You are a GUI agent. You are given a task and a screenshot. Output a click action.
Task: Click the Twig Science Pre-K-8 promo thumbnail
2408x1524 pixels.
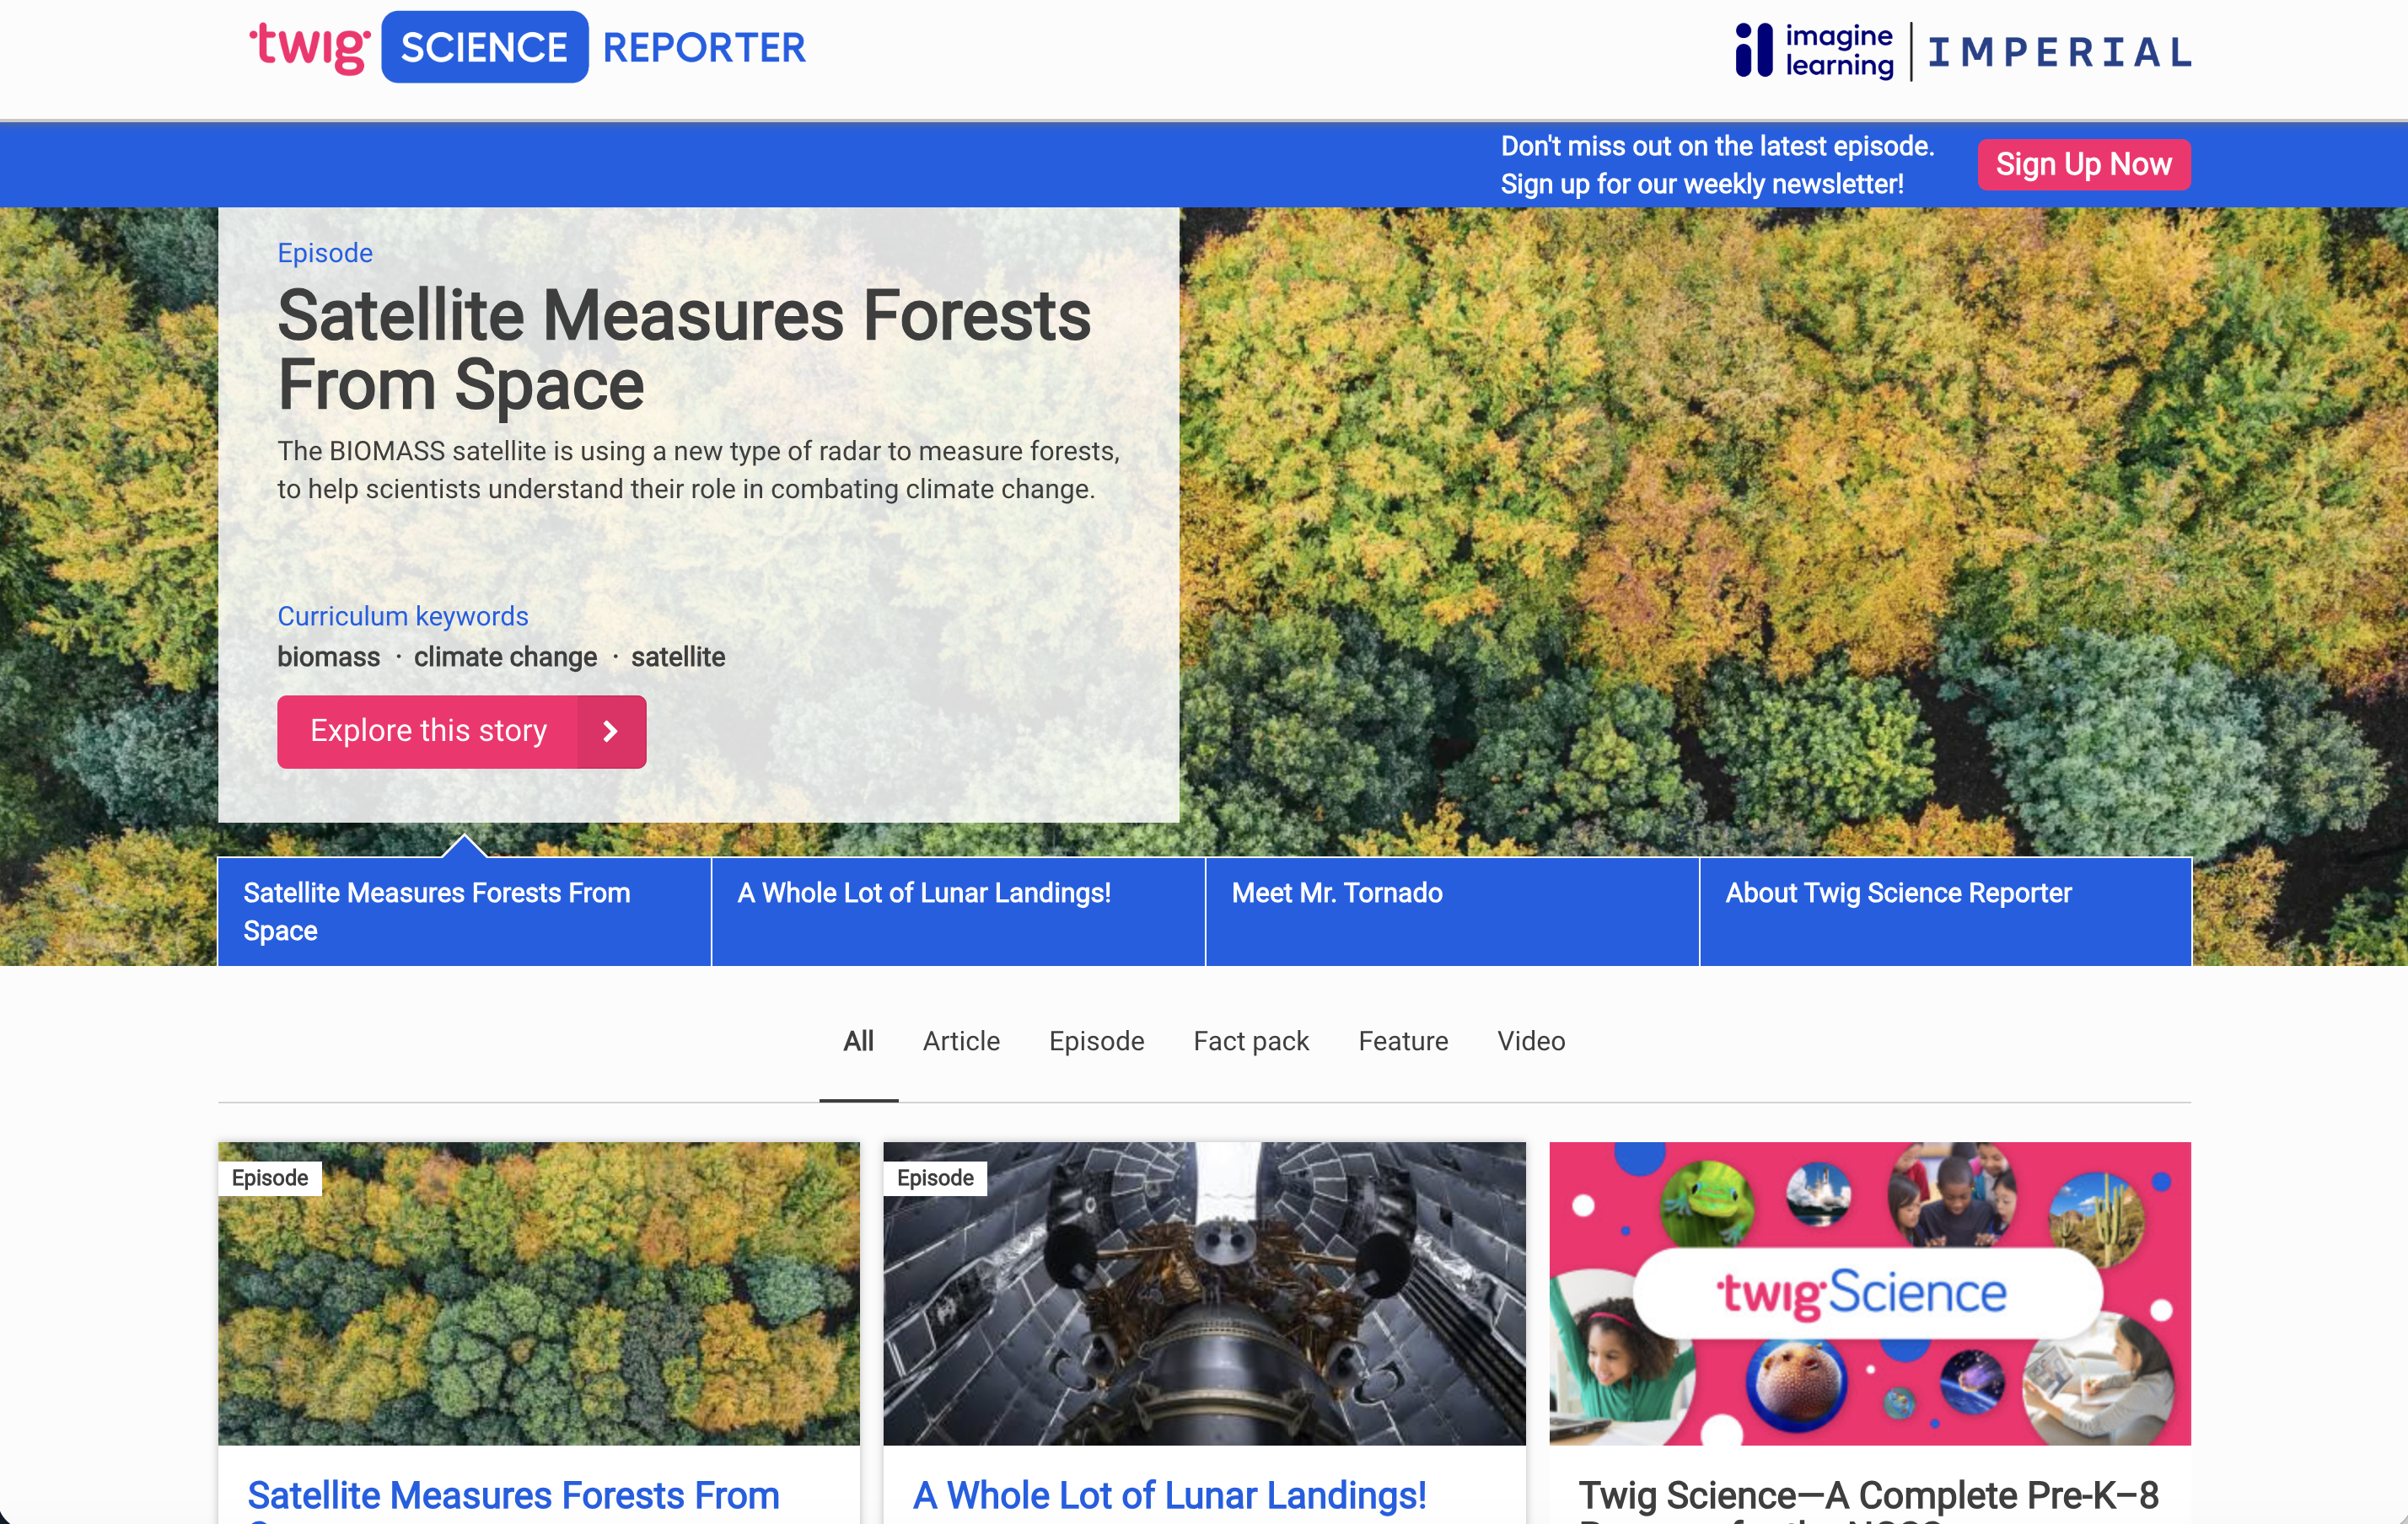tap(1869, 1293)
